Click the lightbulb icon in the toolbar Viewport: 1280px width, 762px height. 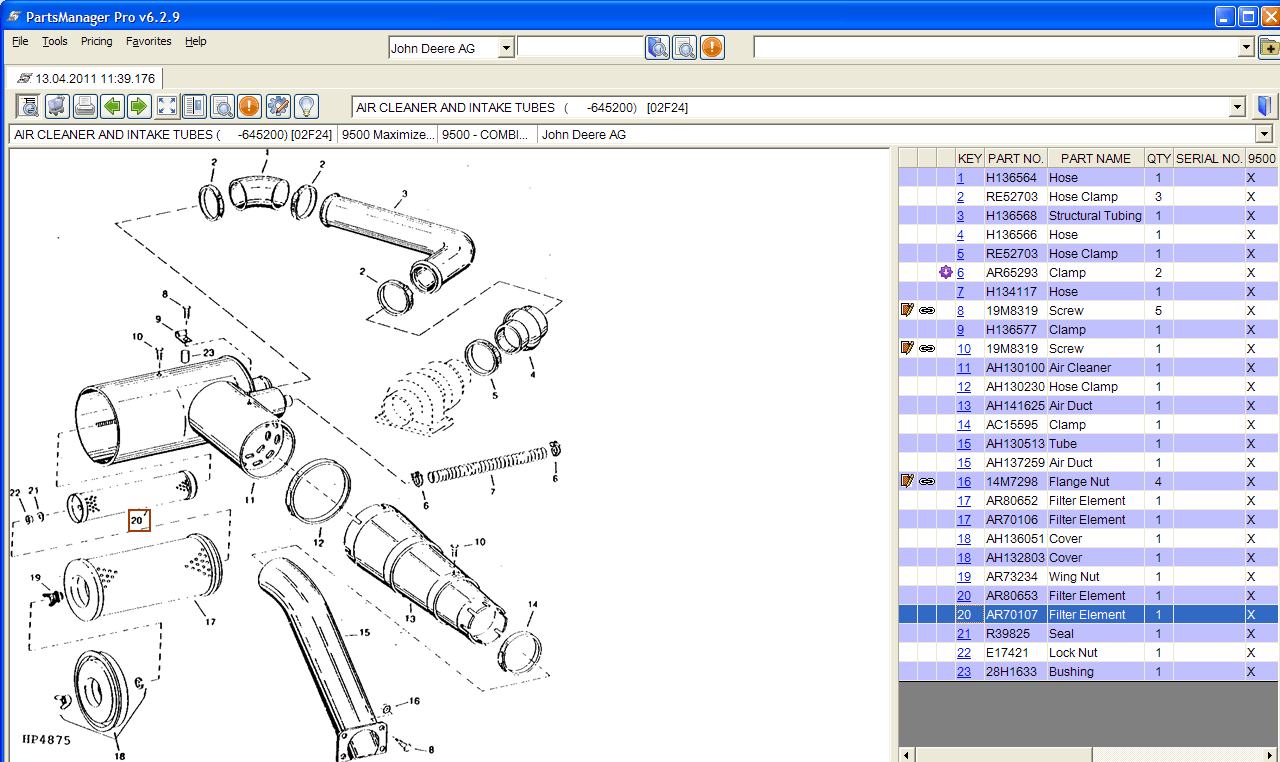(x=305, y=106)
